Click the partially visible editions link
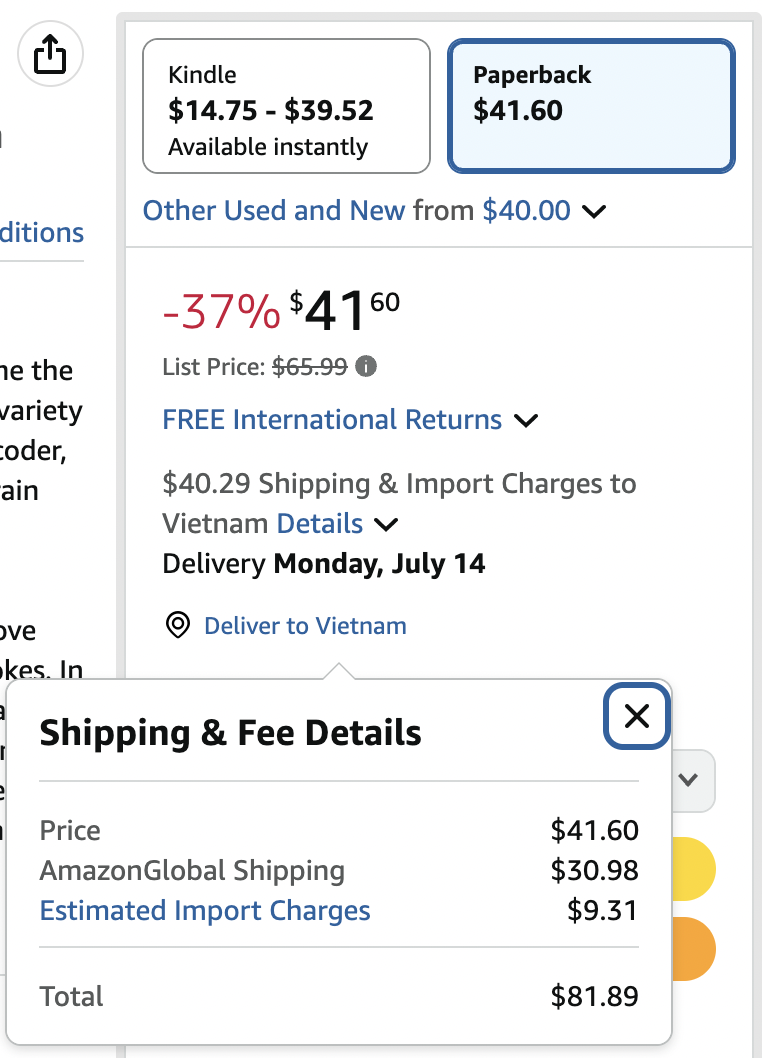762x1058 pixels. [x=42, y=233]
